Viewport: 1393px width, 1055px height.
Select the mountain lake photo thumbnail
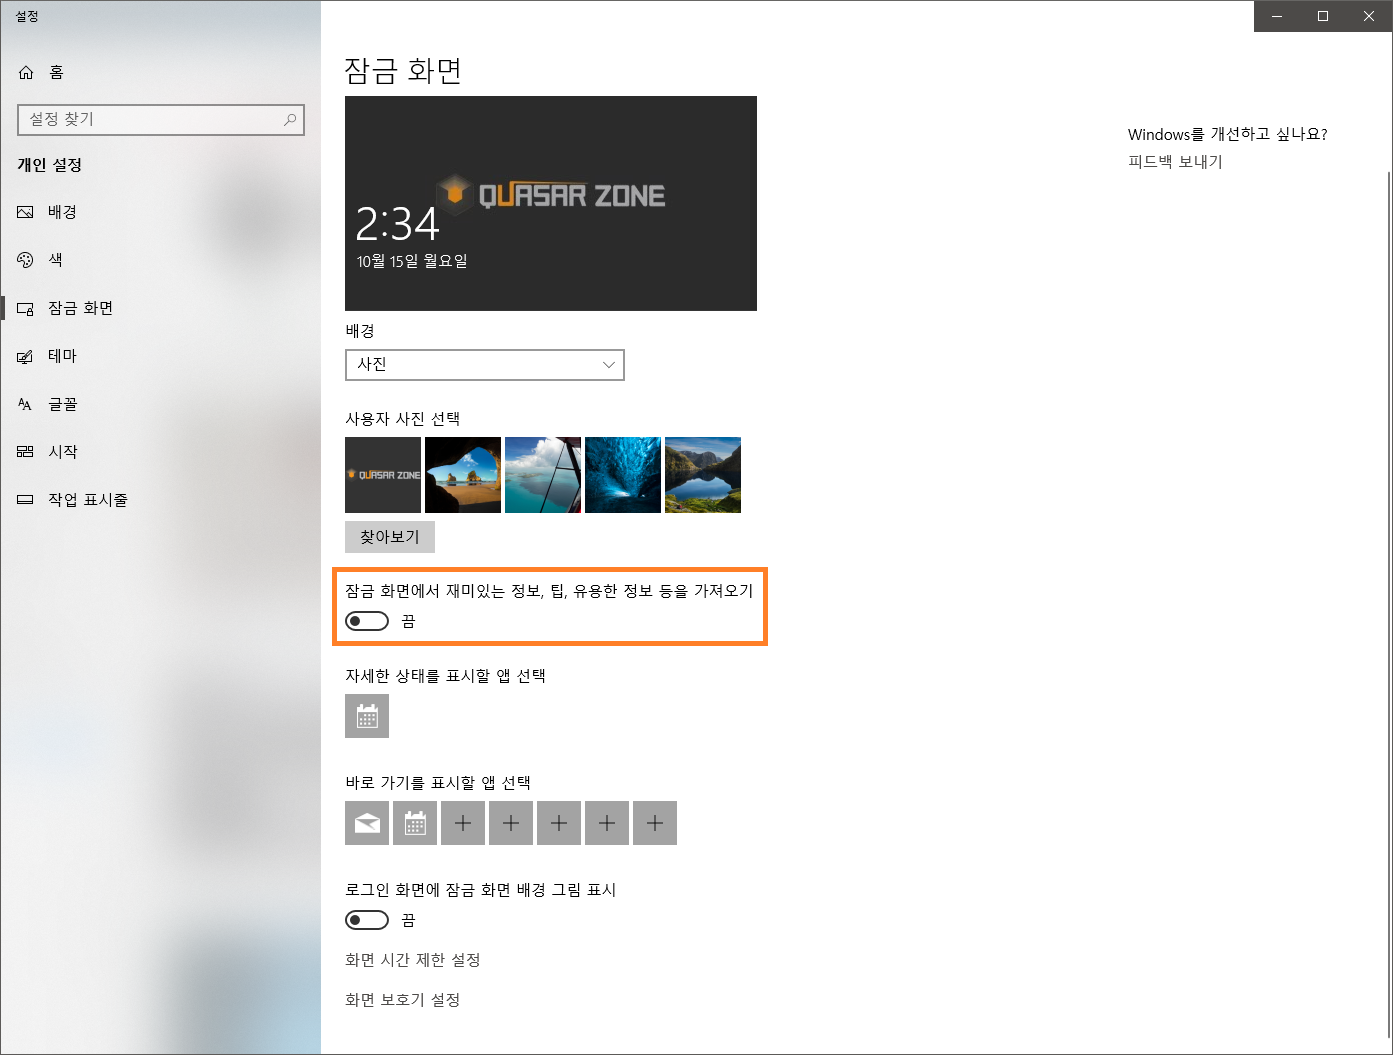(x=703, y=475)
